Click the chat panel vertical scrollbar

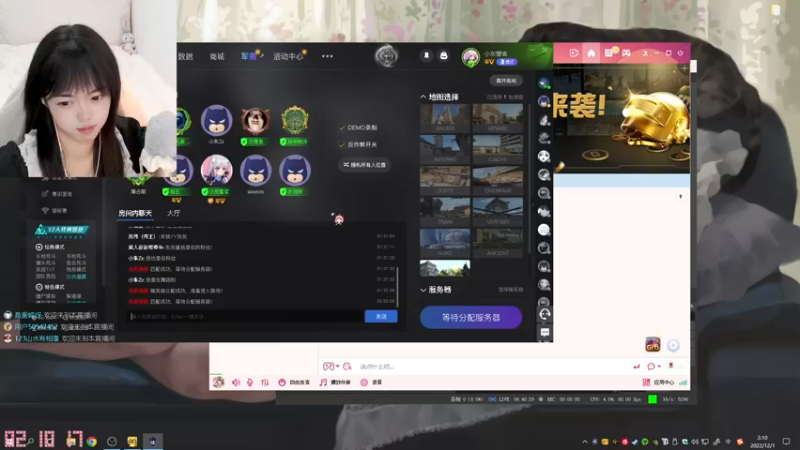[397, 287]
